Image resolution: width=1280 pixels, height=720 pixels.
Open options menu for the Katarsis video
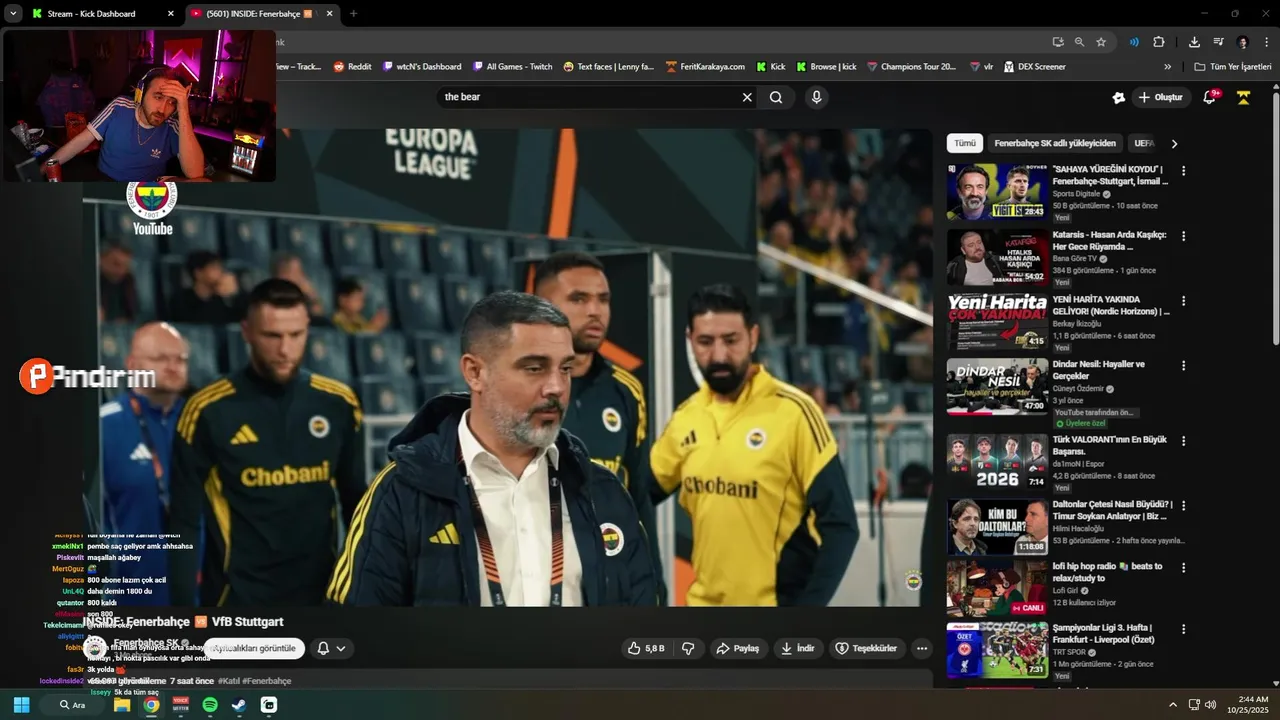[1183, 236]
